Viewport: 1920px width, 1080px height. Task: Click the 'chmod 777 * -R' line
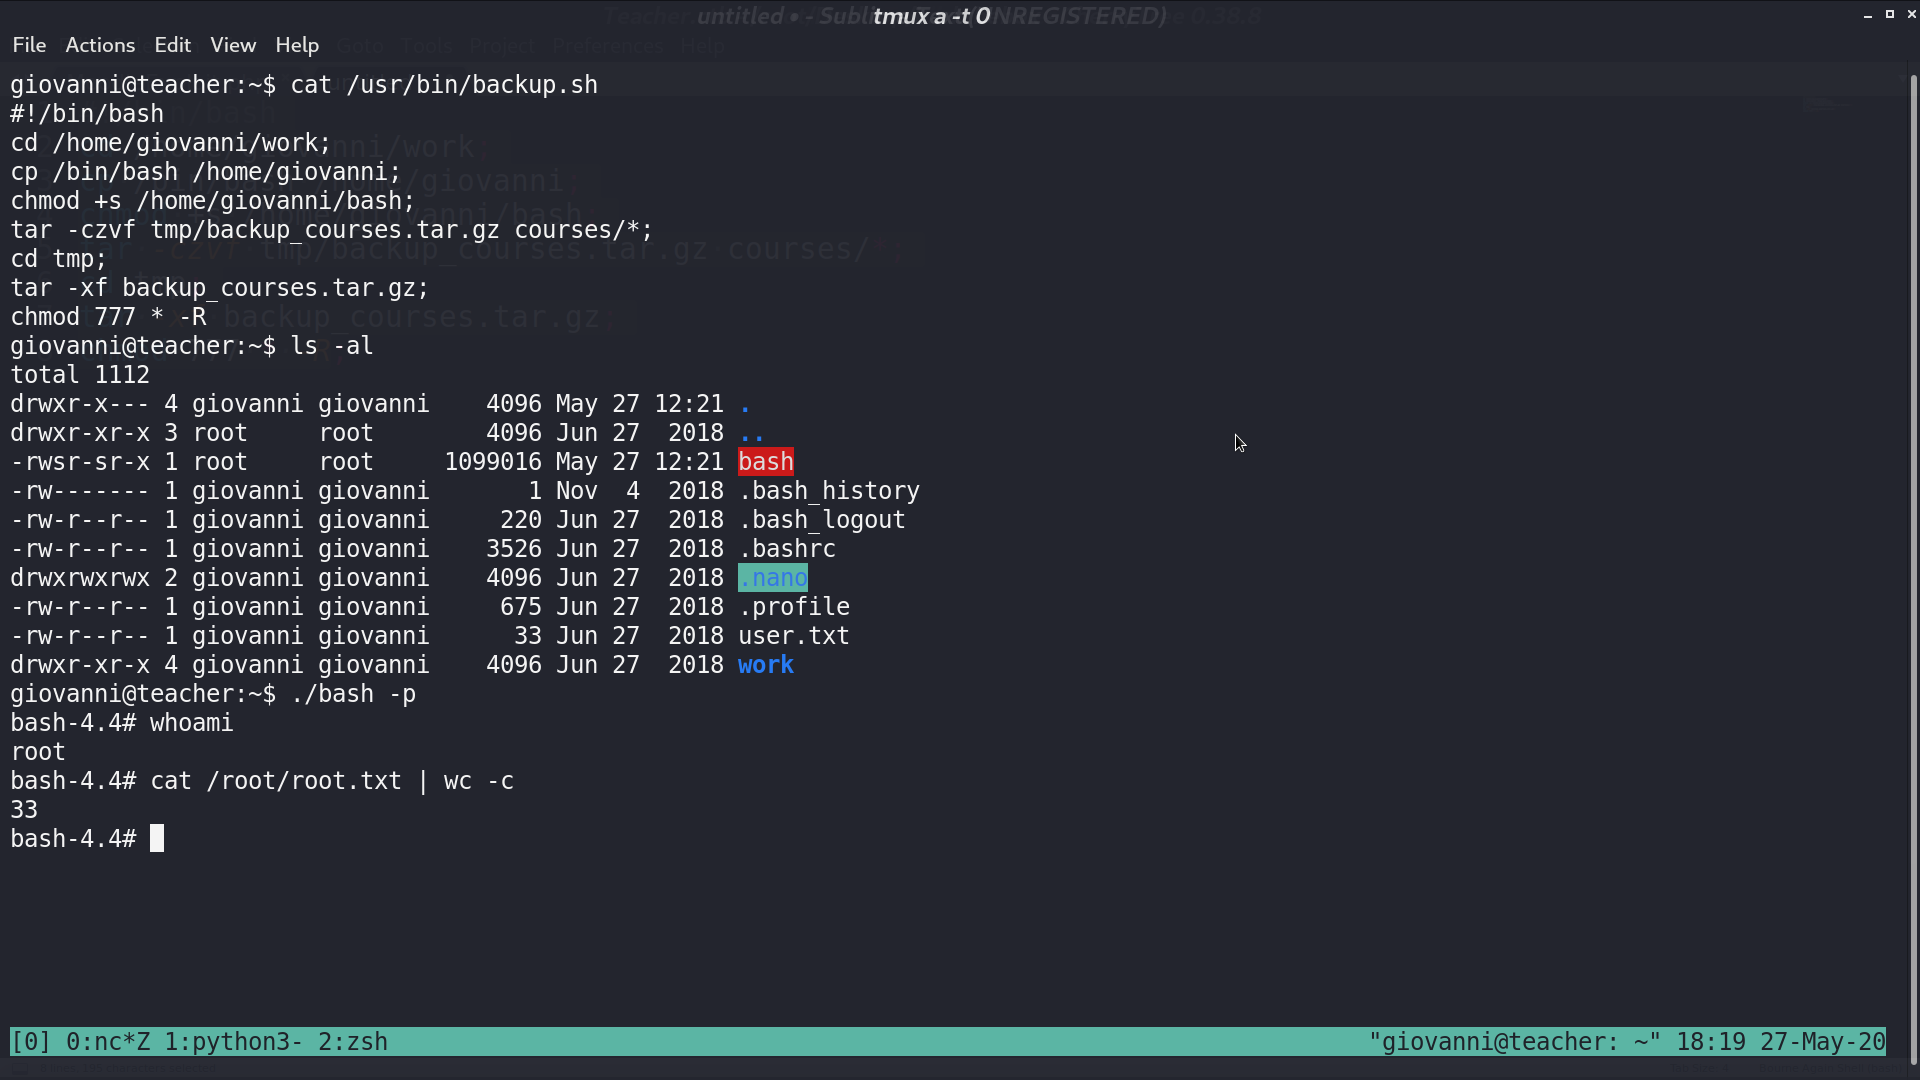click(x=108, y=317)
